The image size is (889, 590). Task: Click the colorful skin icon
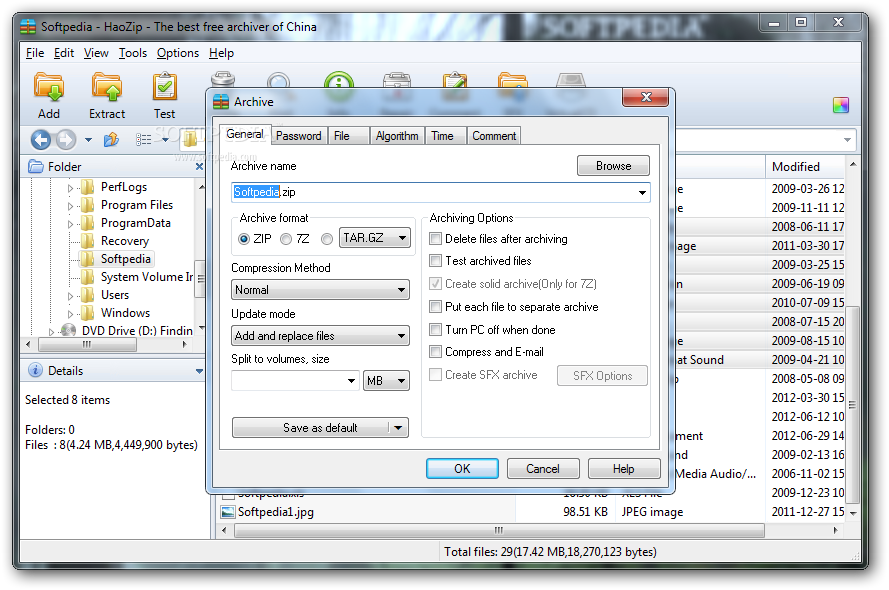pos(841,105)
